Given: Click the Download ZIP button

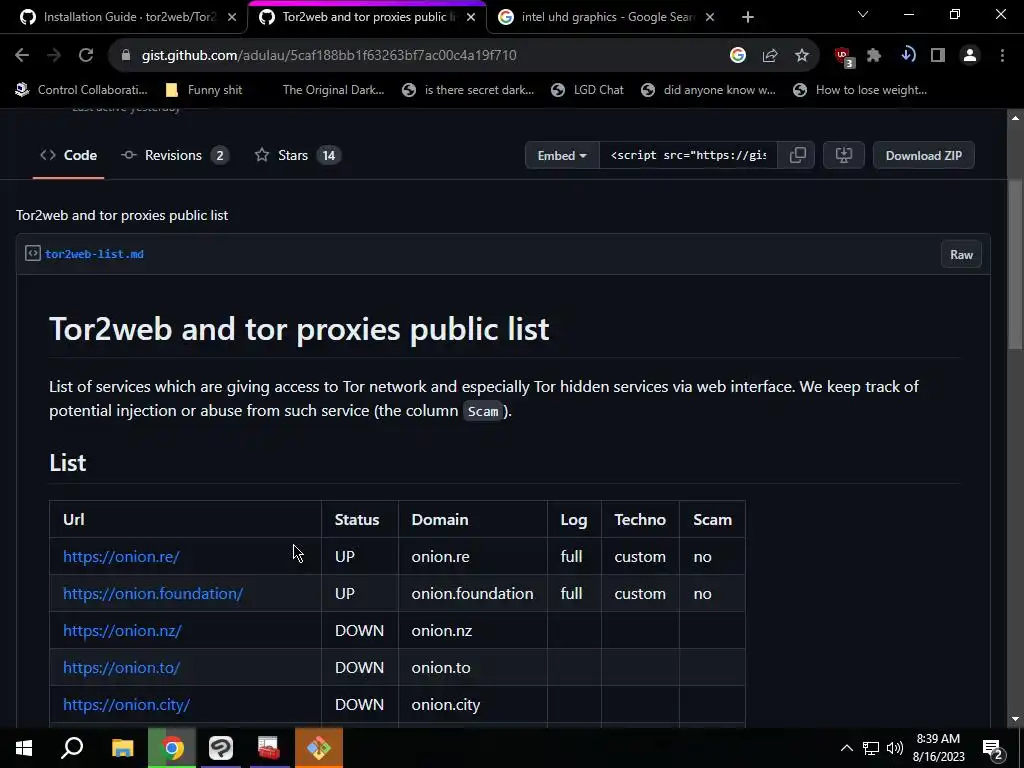Looking at the screenshot, I should tap(923, 155).
